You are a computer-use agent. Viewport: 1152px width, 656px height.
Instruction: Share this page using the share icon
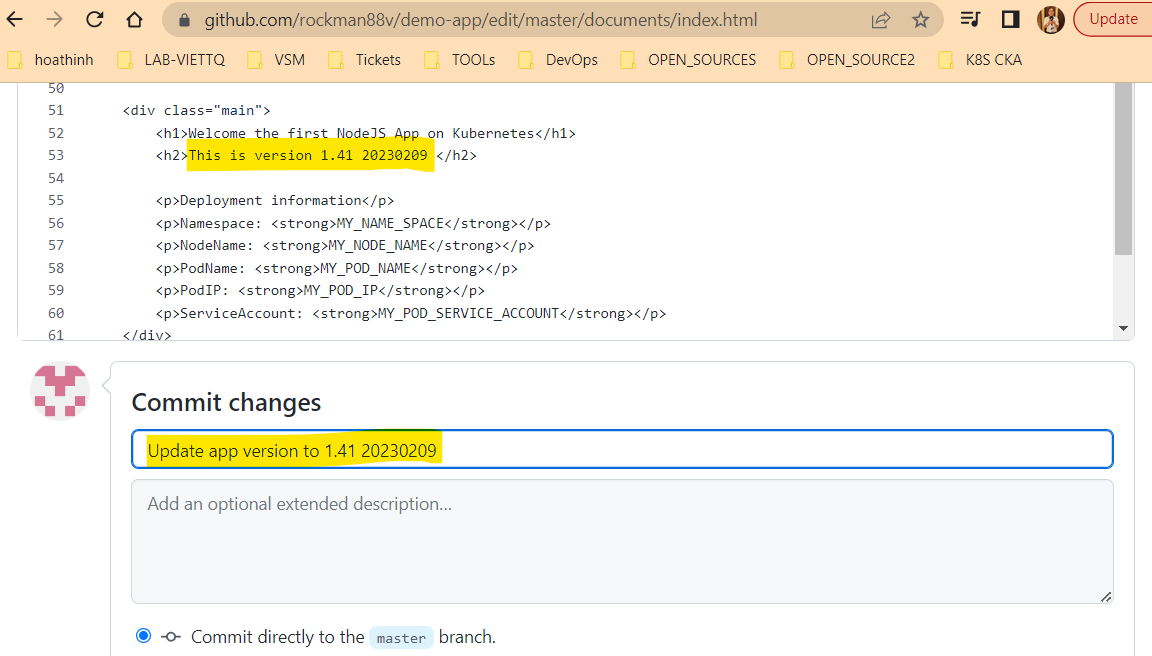pyautogui.click(x=881, y=20)
